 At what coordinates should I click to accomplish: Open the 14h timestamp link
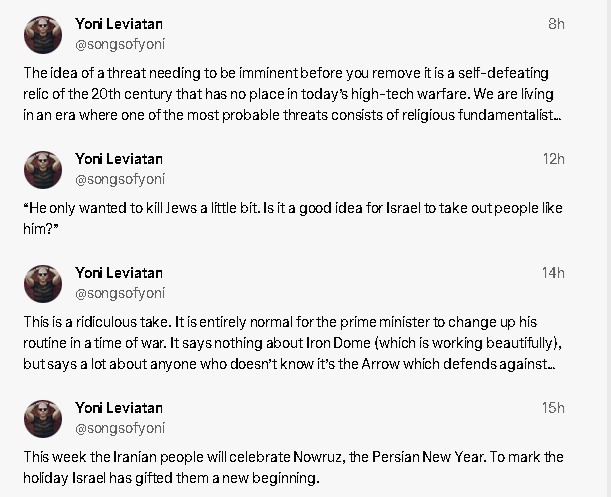(553, 273)
